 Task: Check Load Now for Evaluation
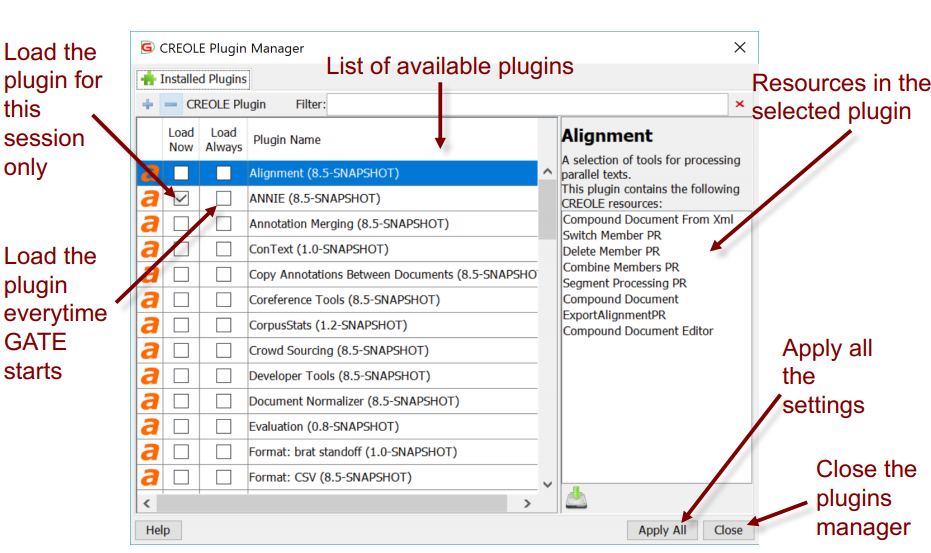click(181, 426)
